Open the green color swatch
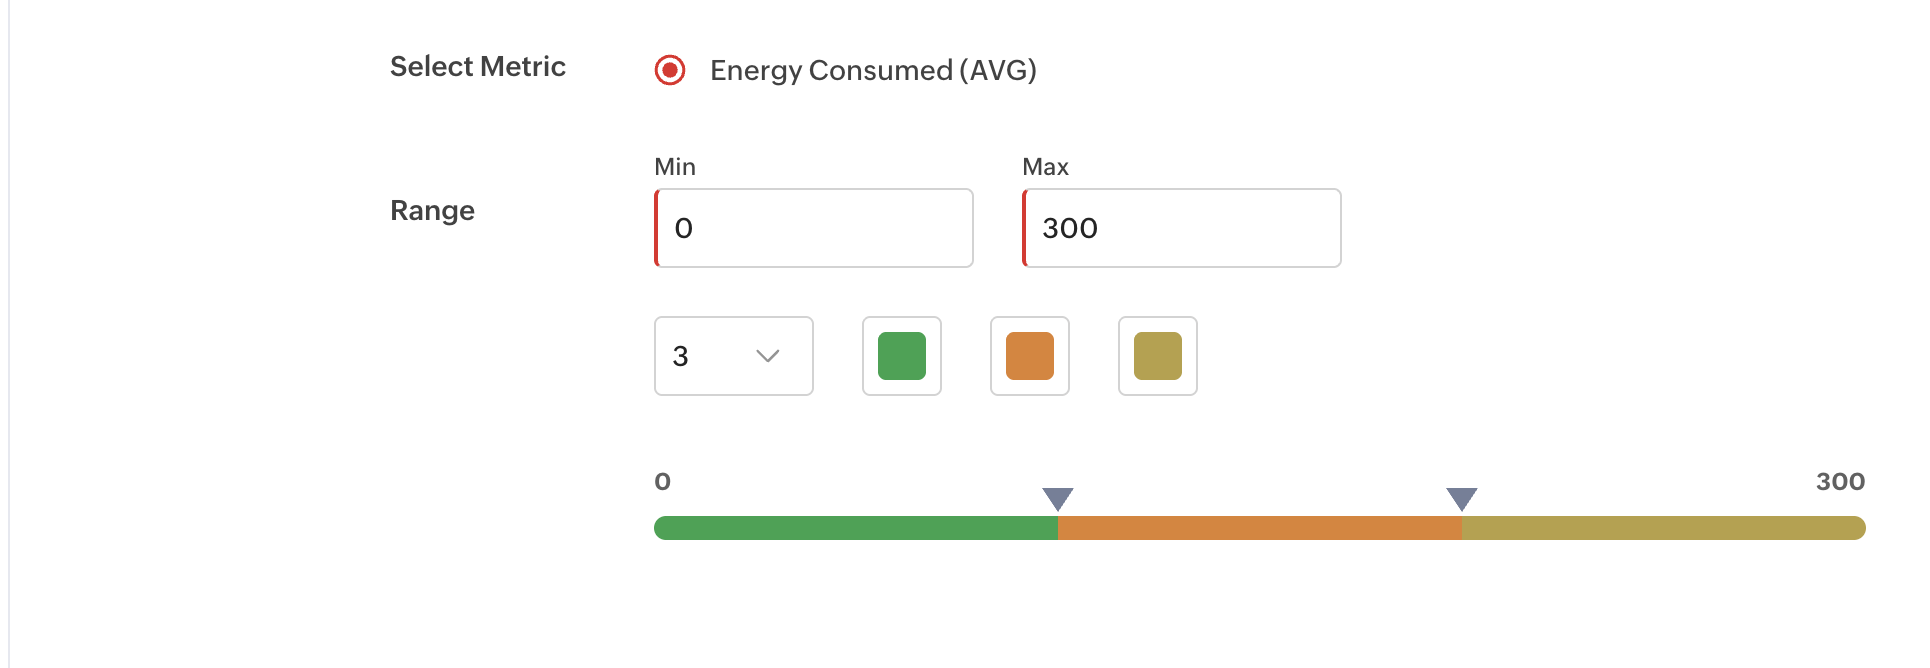 coord(902,356)
